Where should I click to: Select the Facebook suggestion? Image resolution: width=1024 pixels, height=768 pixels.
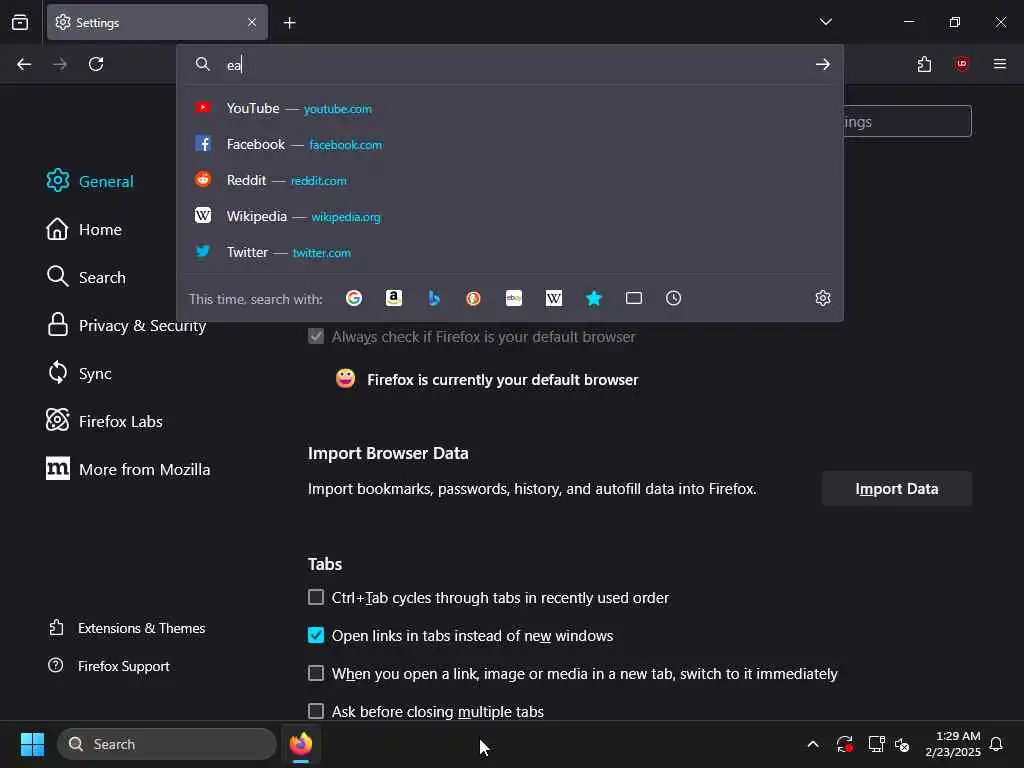click(x=510, y=144)
